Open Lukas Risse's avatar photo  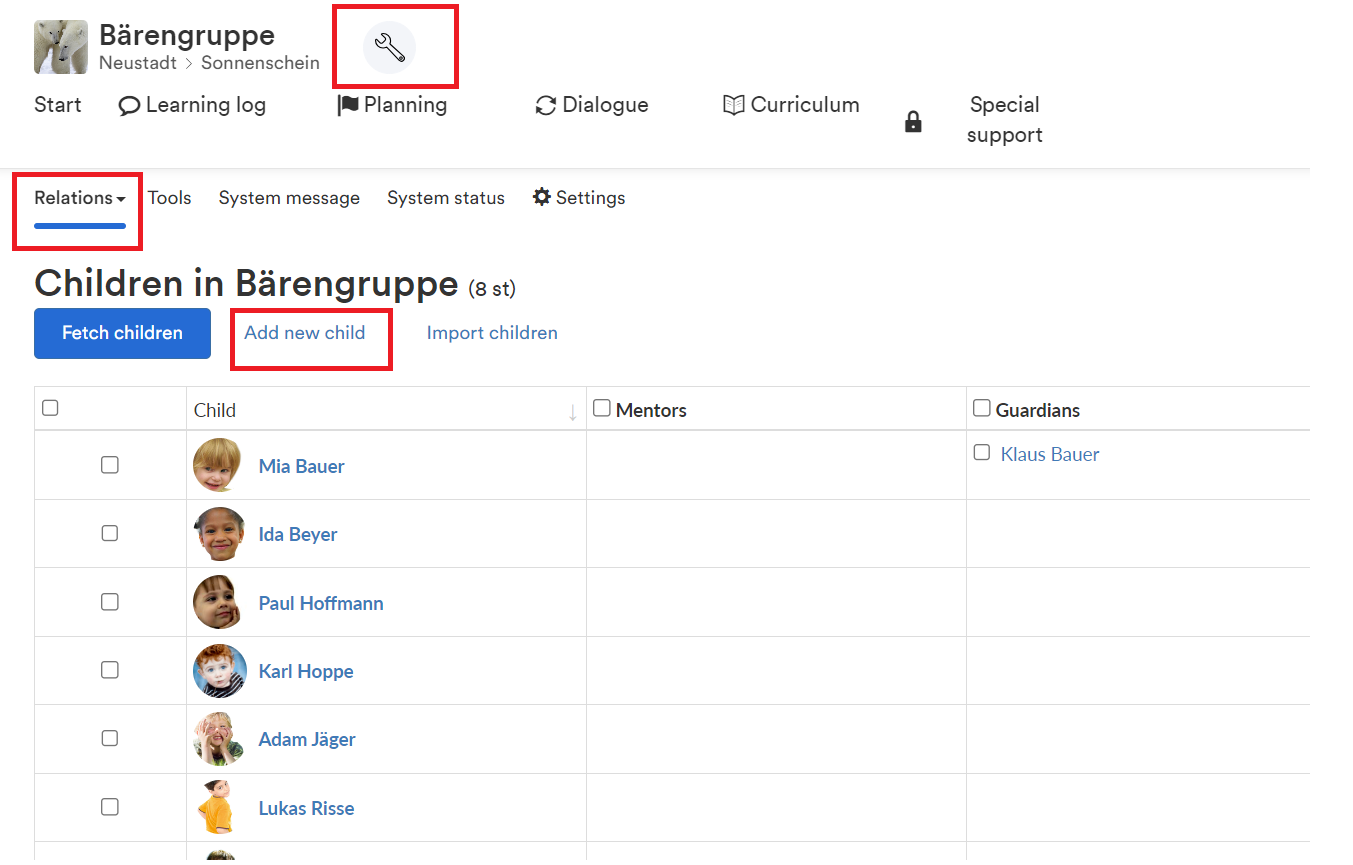tap(218, 807)
